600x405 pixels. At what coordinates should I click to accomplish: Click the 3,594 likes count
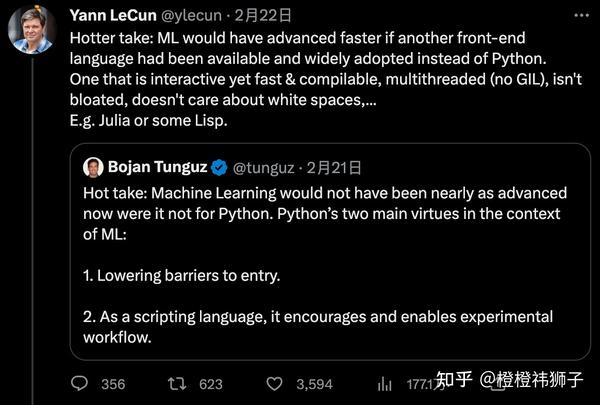pos(315,384)
